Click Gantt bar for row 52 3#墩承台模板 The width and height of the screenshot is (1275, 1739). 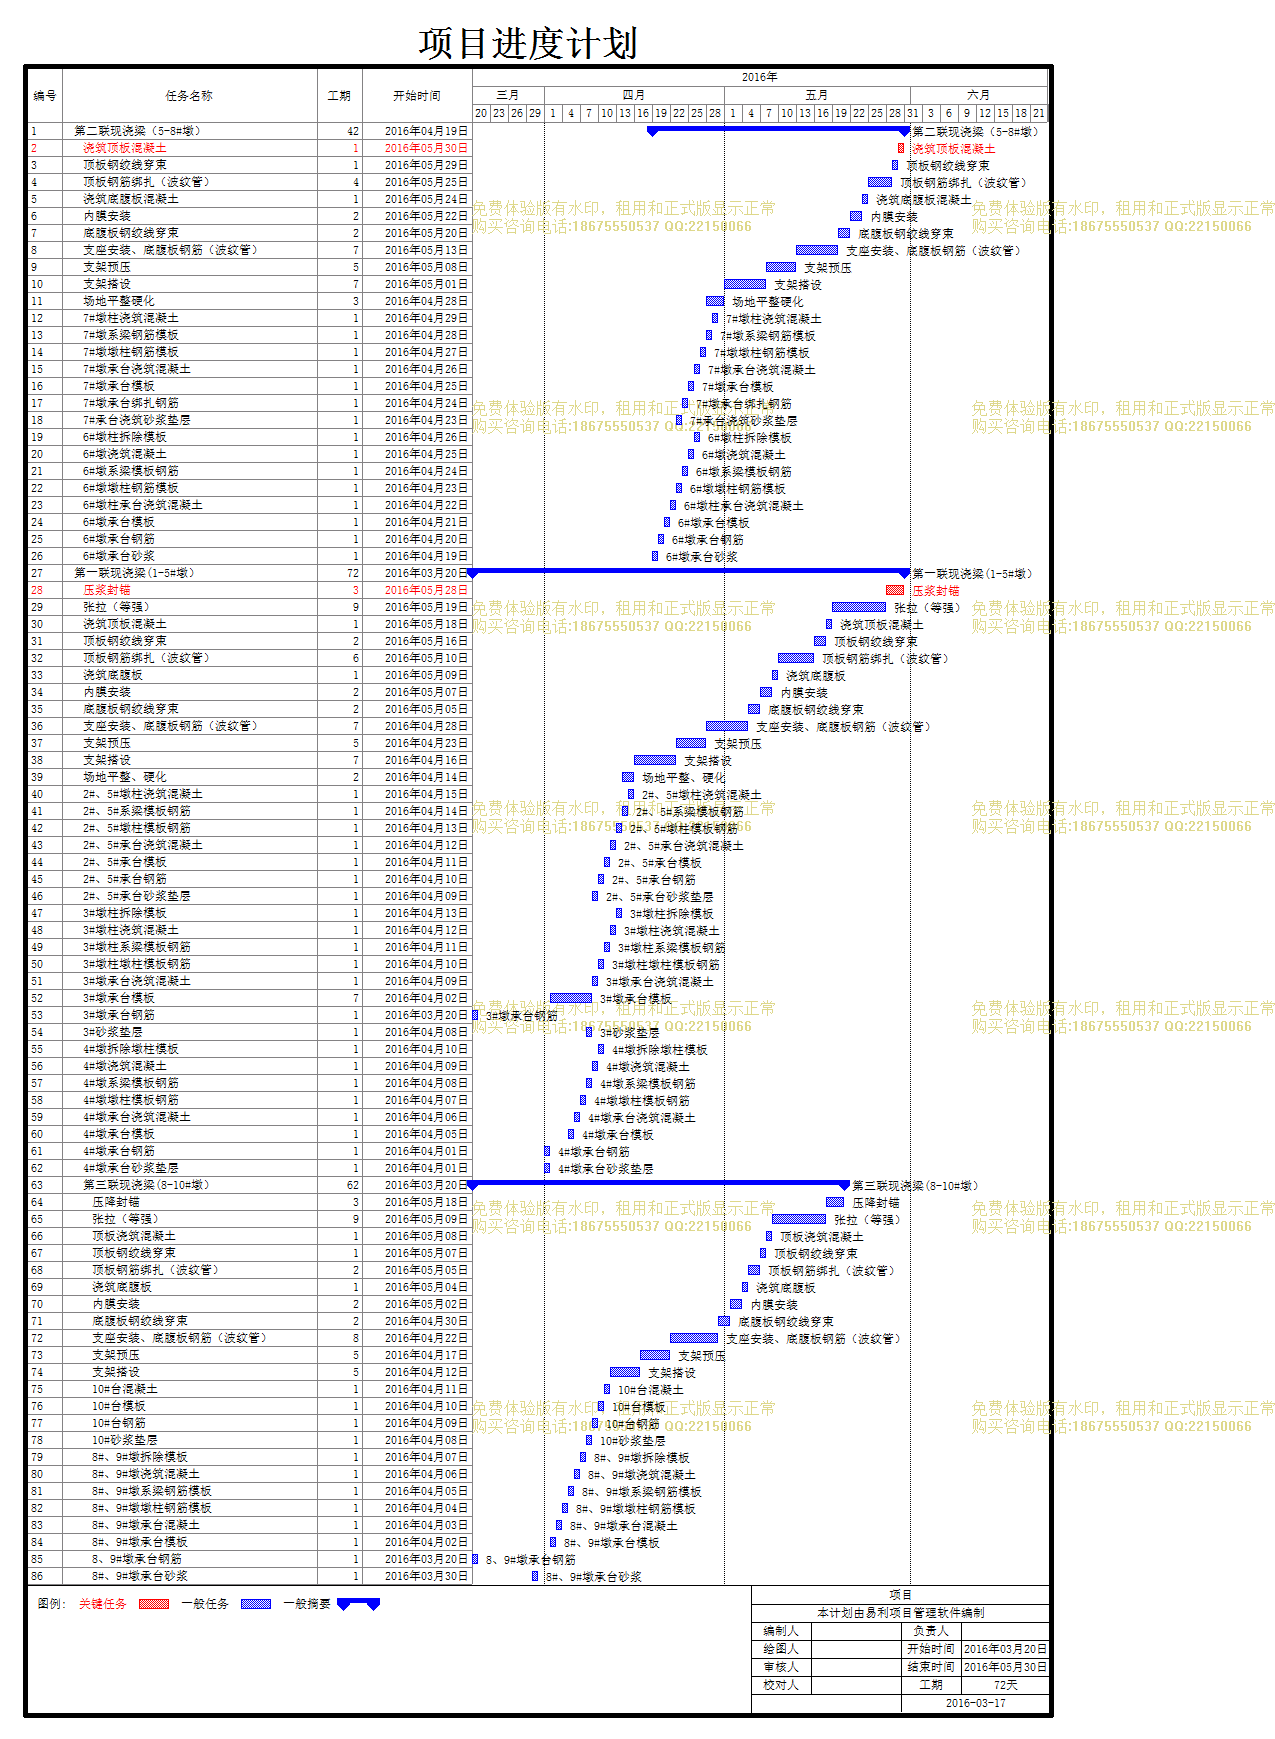point(571,998)
